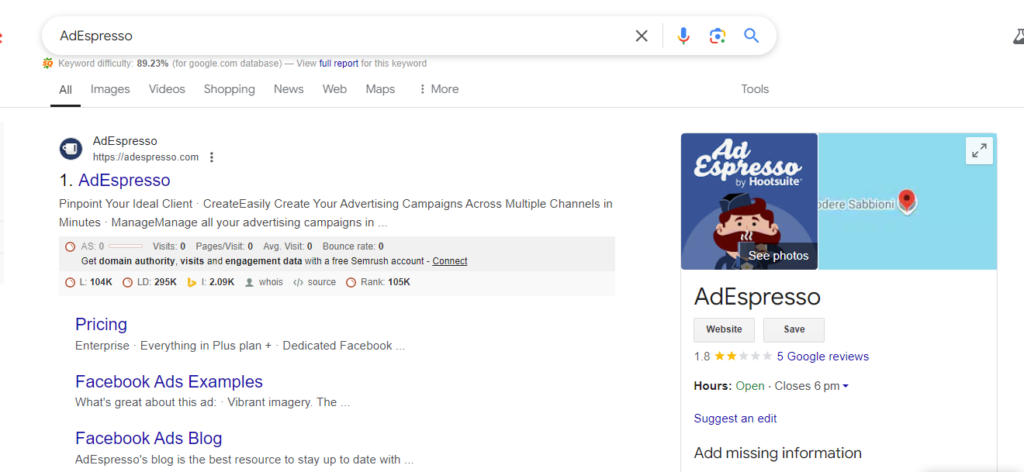This screenshot has width=1024, height=472.
Task: Switch to the Images tab
Action: pos(110,89)
